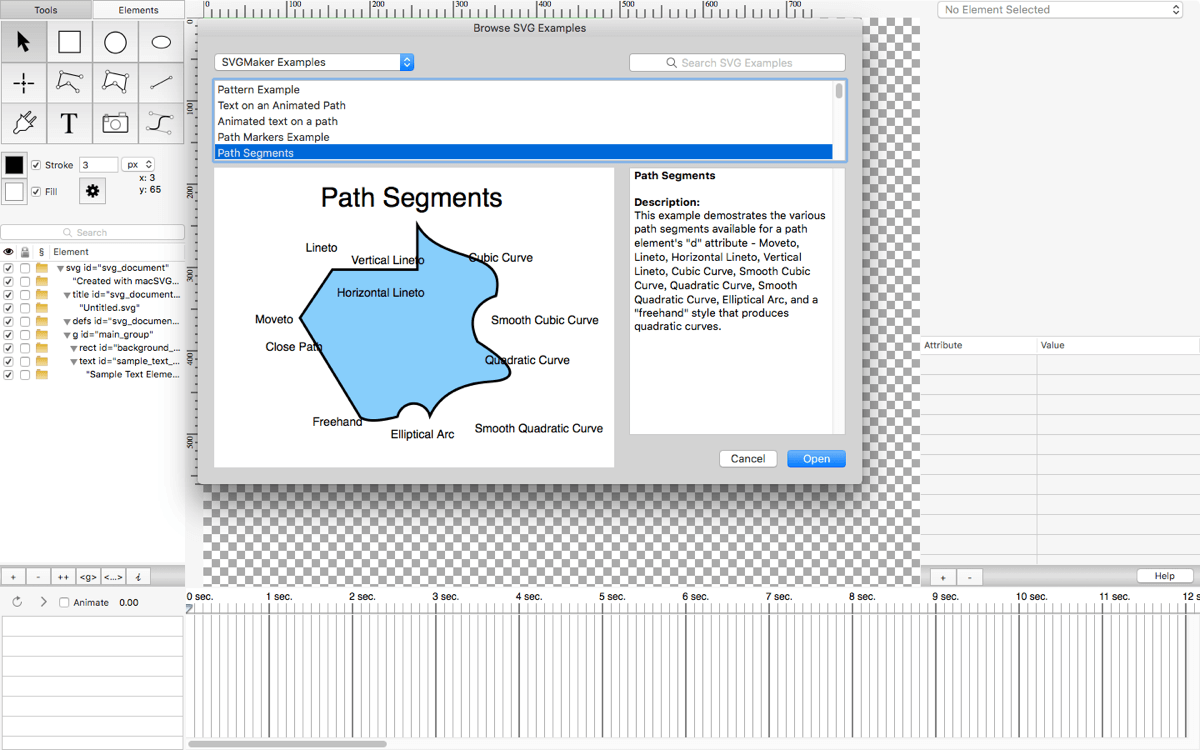Screen dimensions: 1200x750
Task: Click the Open button
Action: [816, 459]
